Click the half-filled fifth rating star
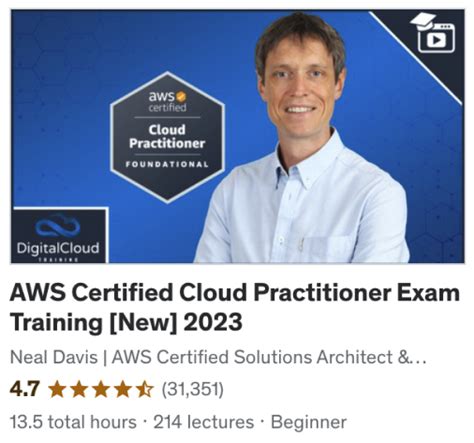 (145, 390)
